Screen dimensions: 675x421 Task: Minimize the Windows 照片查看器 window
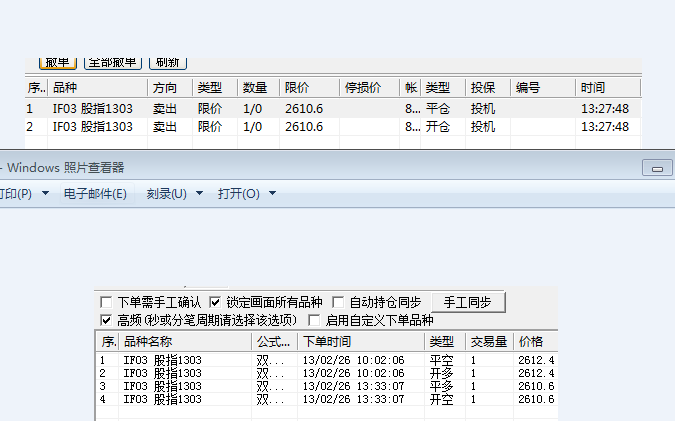point(657,167)
